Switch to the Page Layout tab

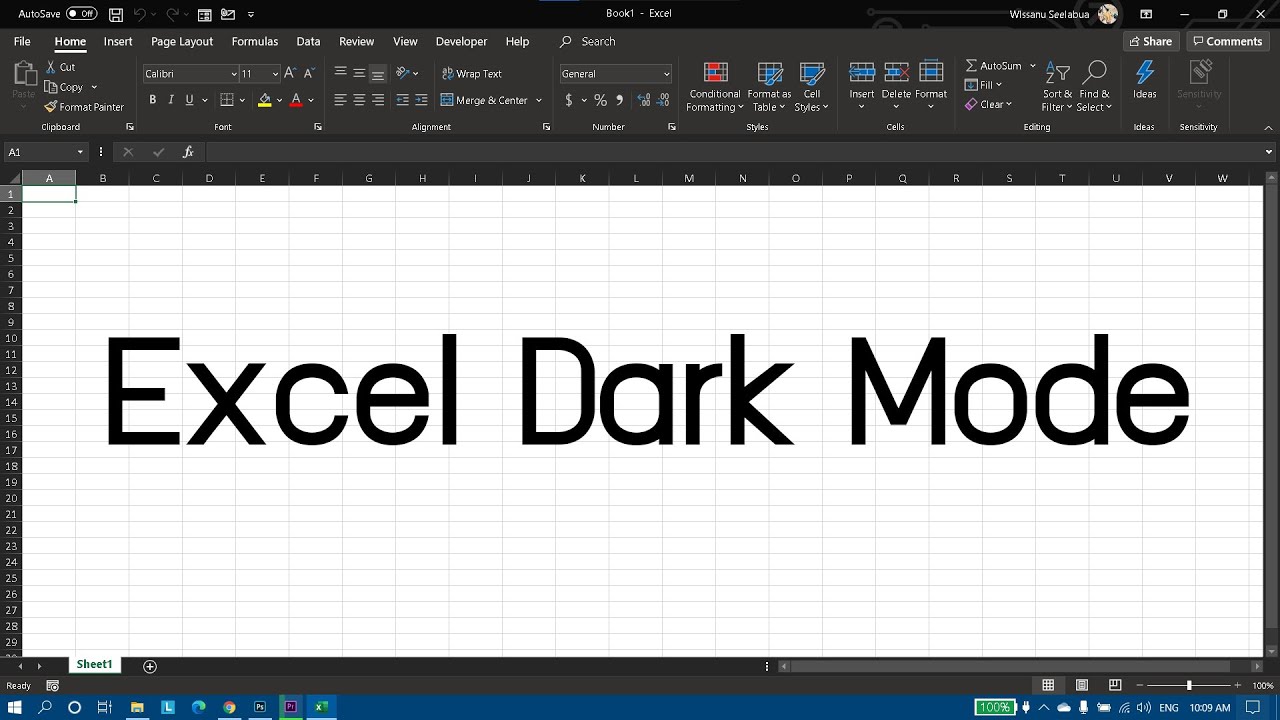pos(182,42)
